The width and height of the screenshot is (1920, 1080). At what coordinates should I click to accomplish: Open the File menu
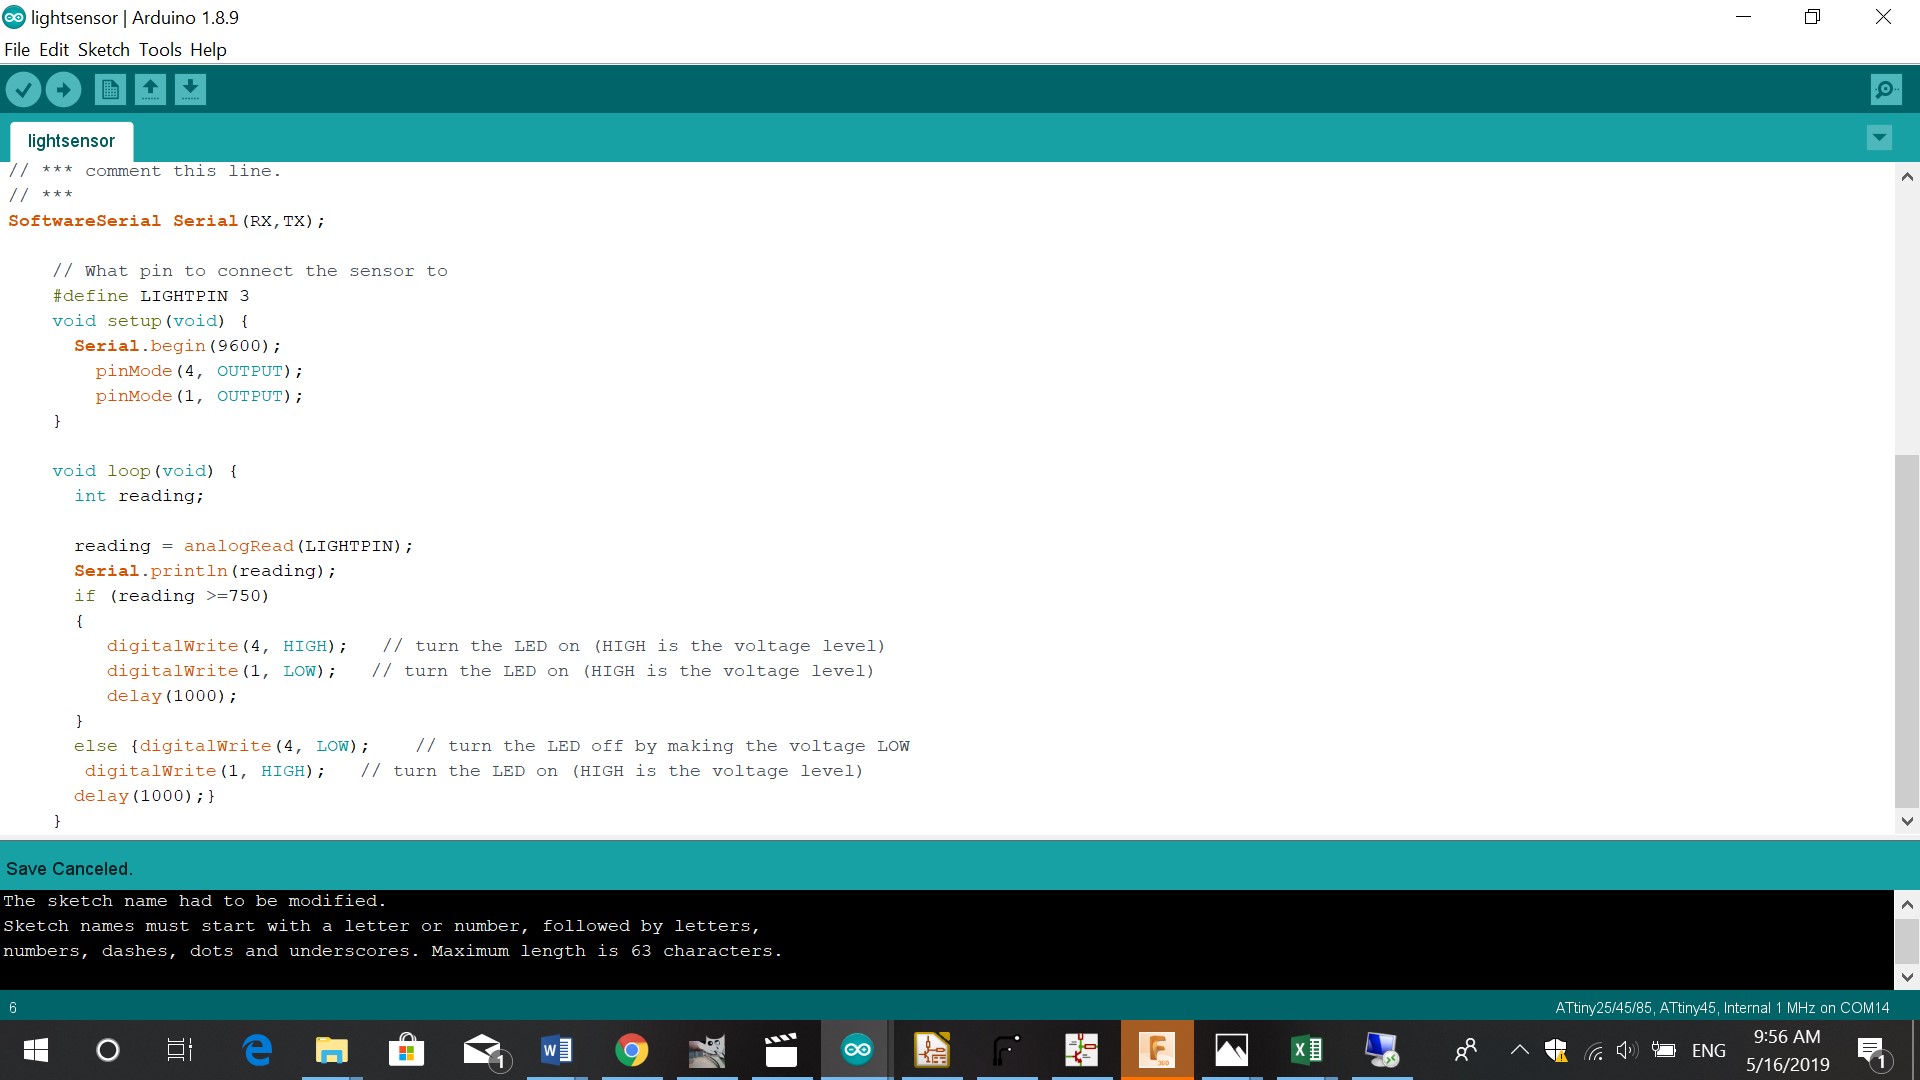pos(17,50)
